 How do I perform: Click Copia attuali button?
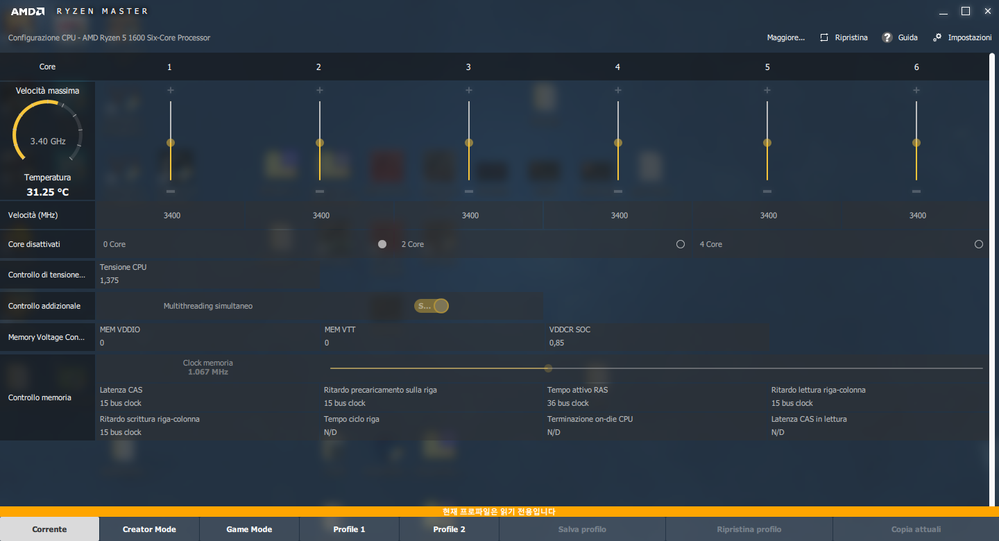coord(916,529)
